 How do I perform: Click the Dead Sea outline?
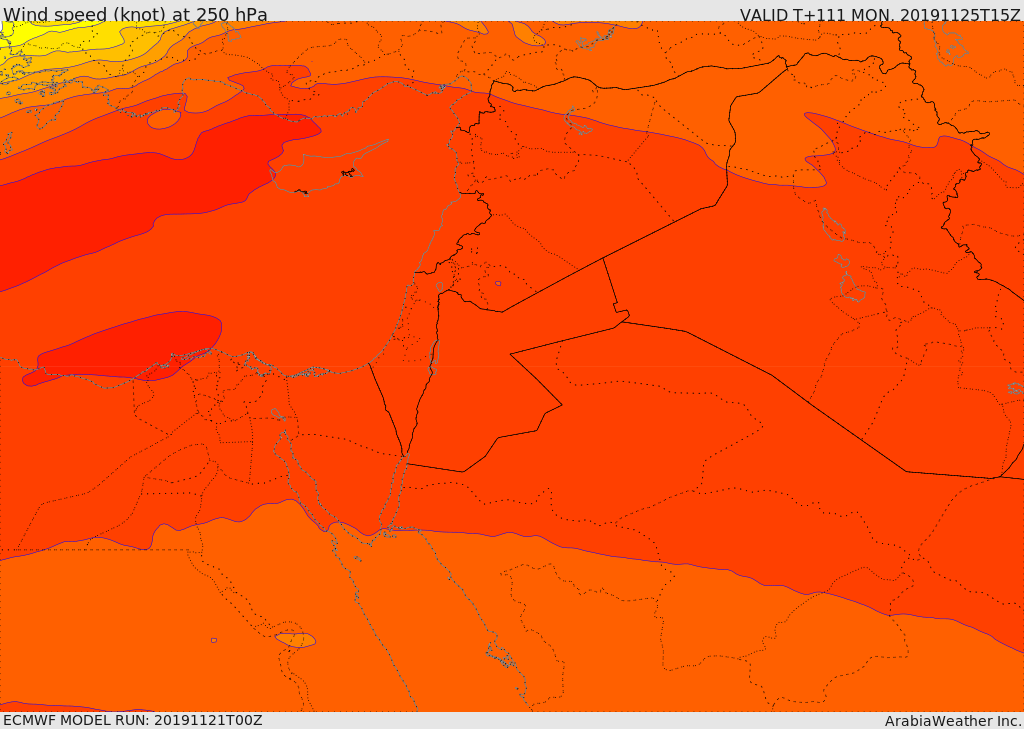click(x=436, y=350)
